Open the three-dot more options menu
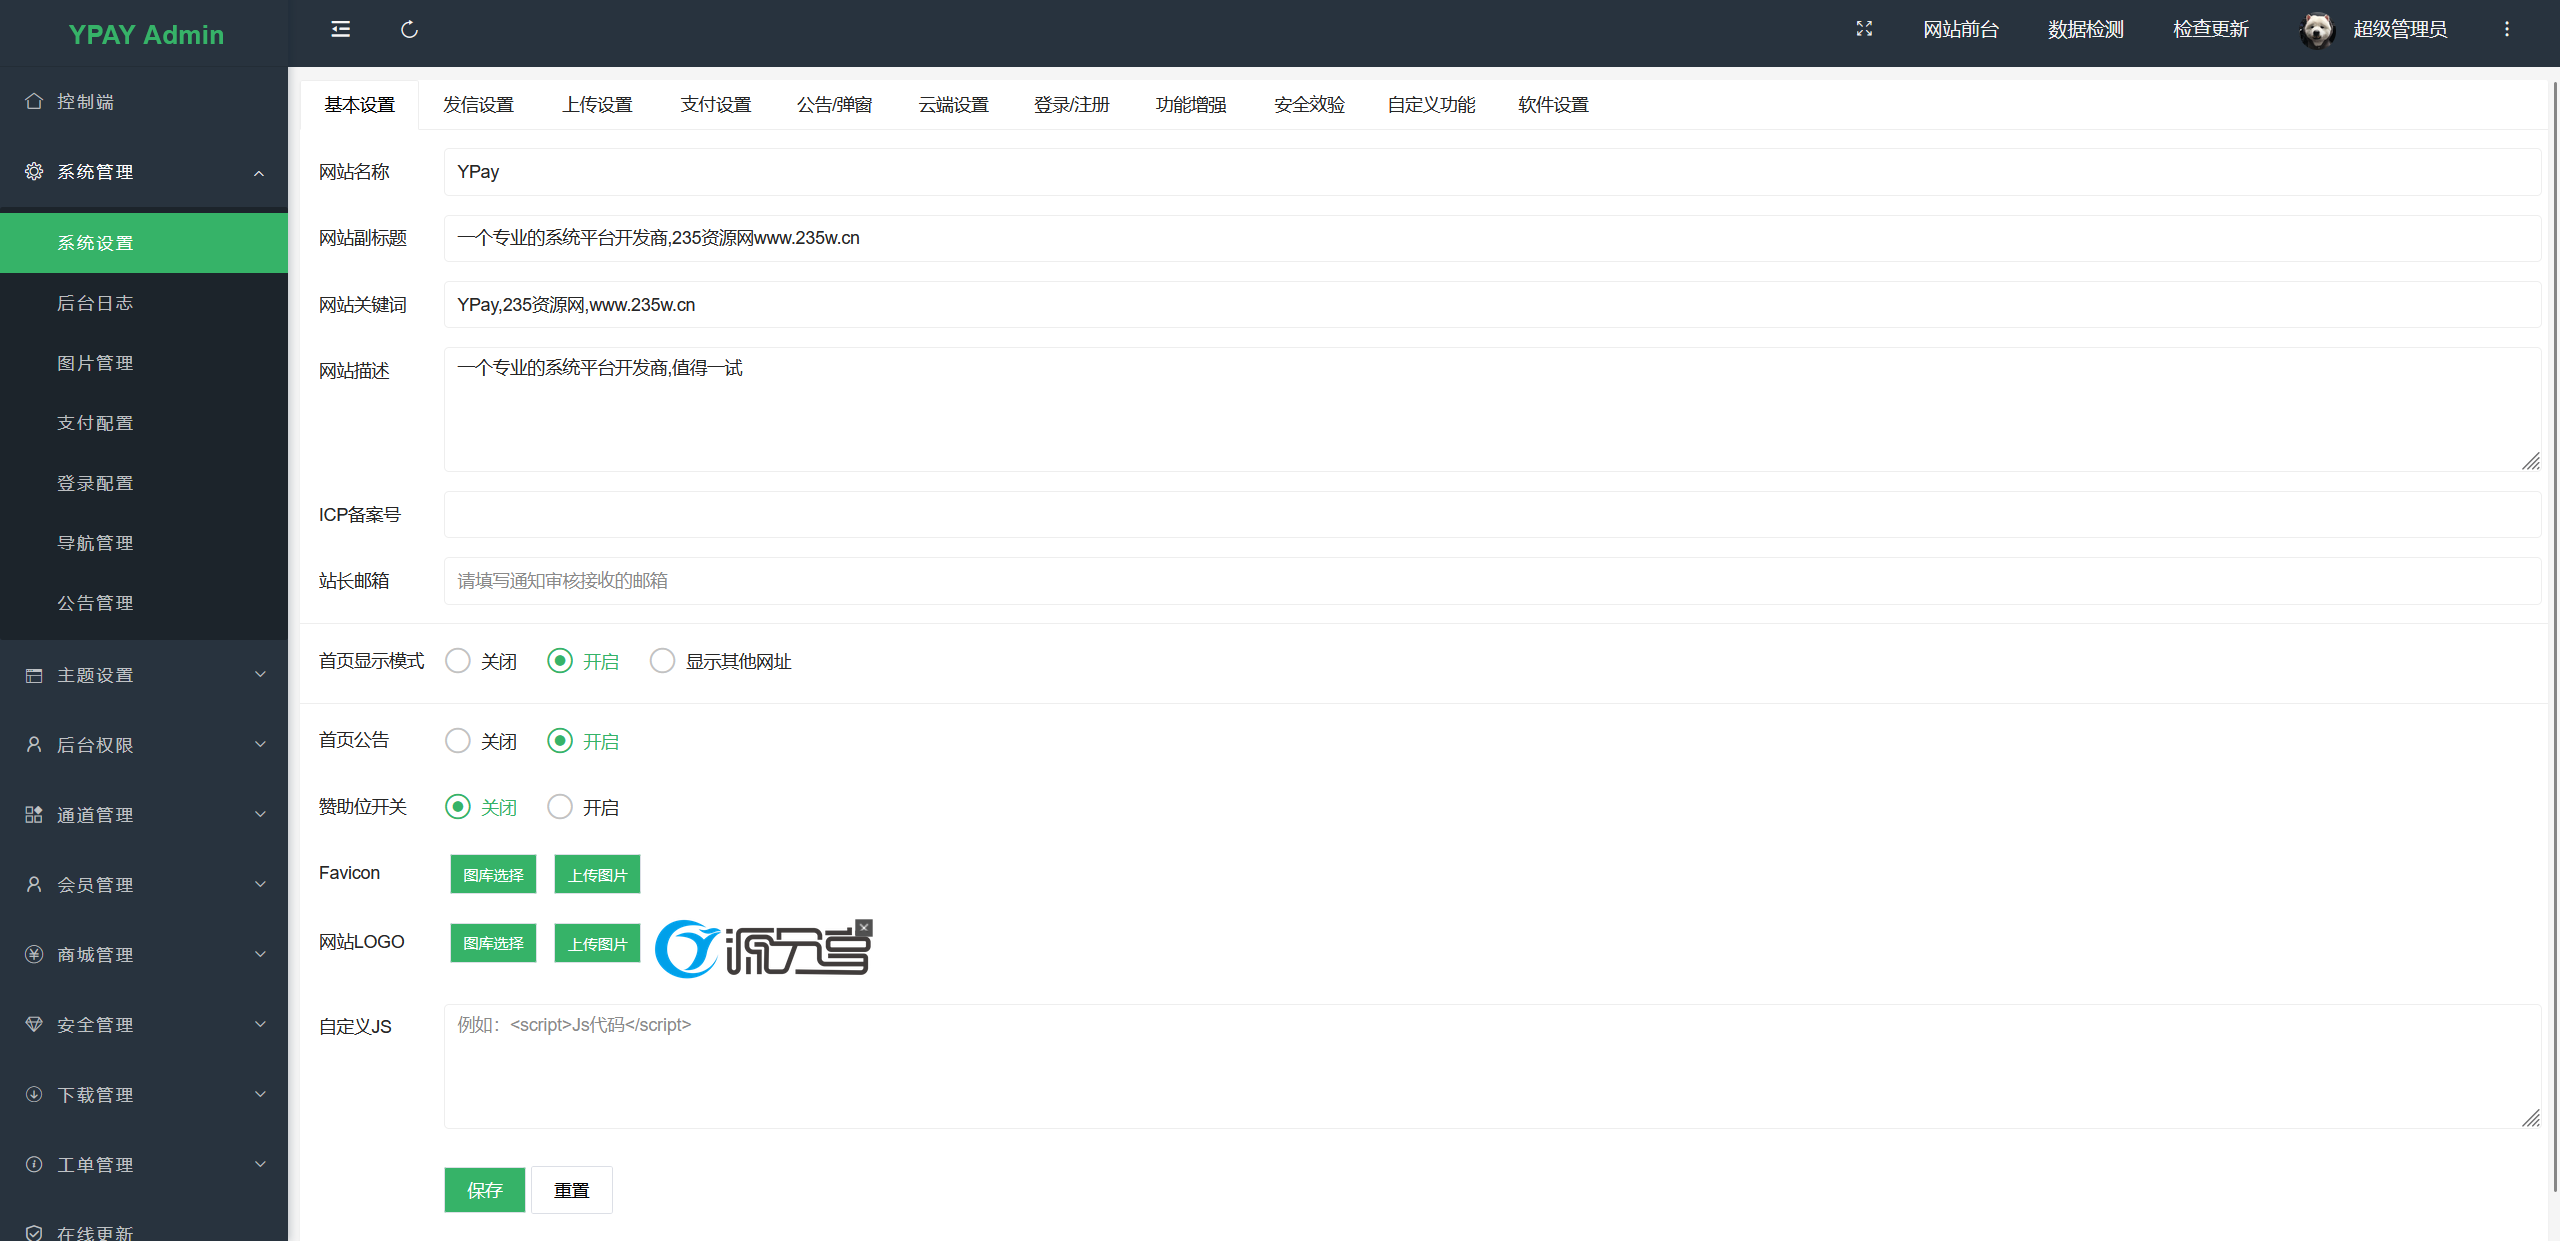This screenshot has height=1241, width=2560. 2506,29
